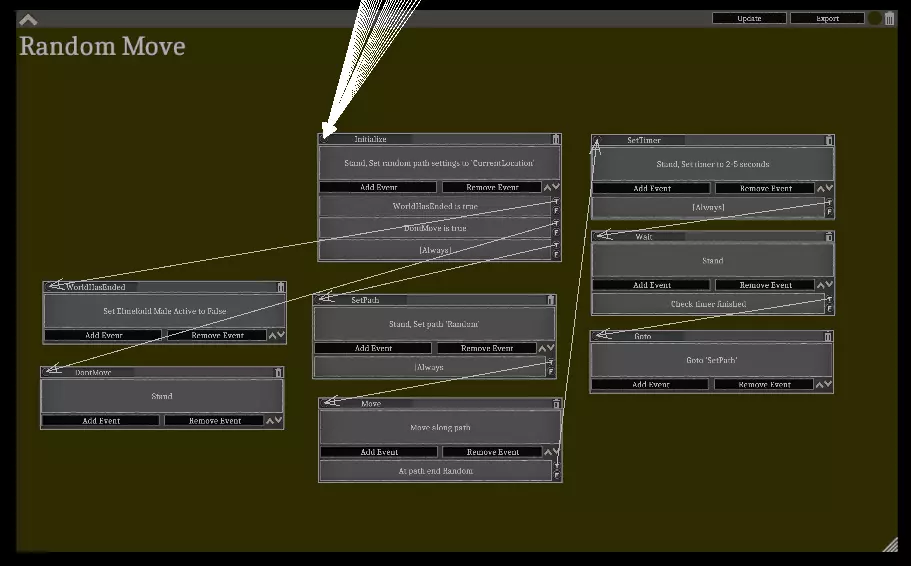Click the down arrow in the WorldHasEnded node
Viewport: 911px width, 566px height.
[281, 335]
